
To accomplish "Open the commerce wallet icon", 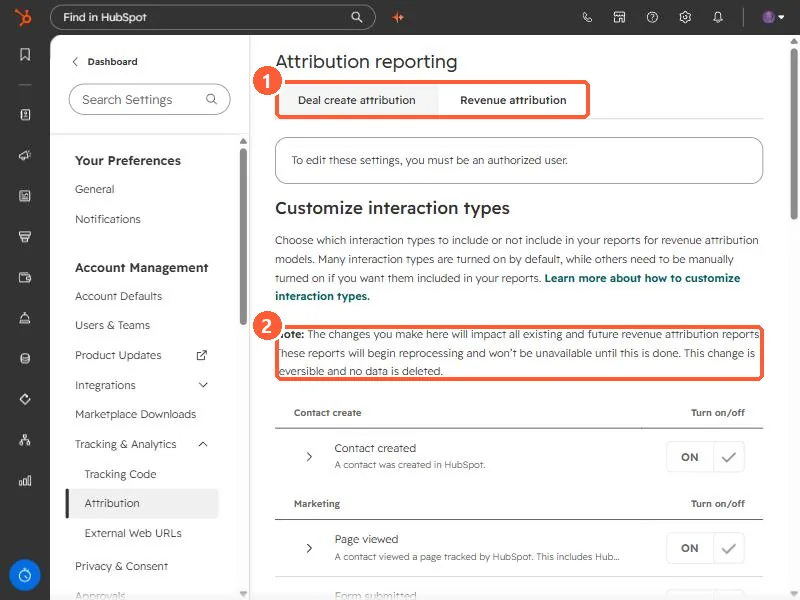I will click(x=25, y=277).
